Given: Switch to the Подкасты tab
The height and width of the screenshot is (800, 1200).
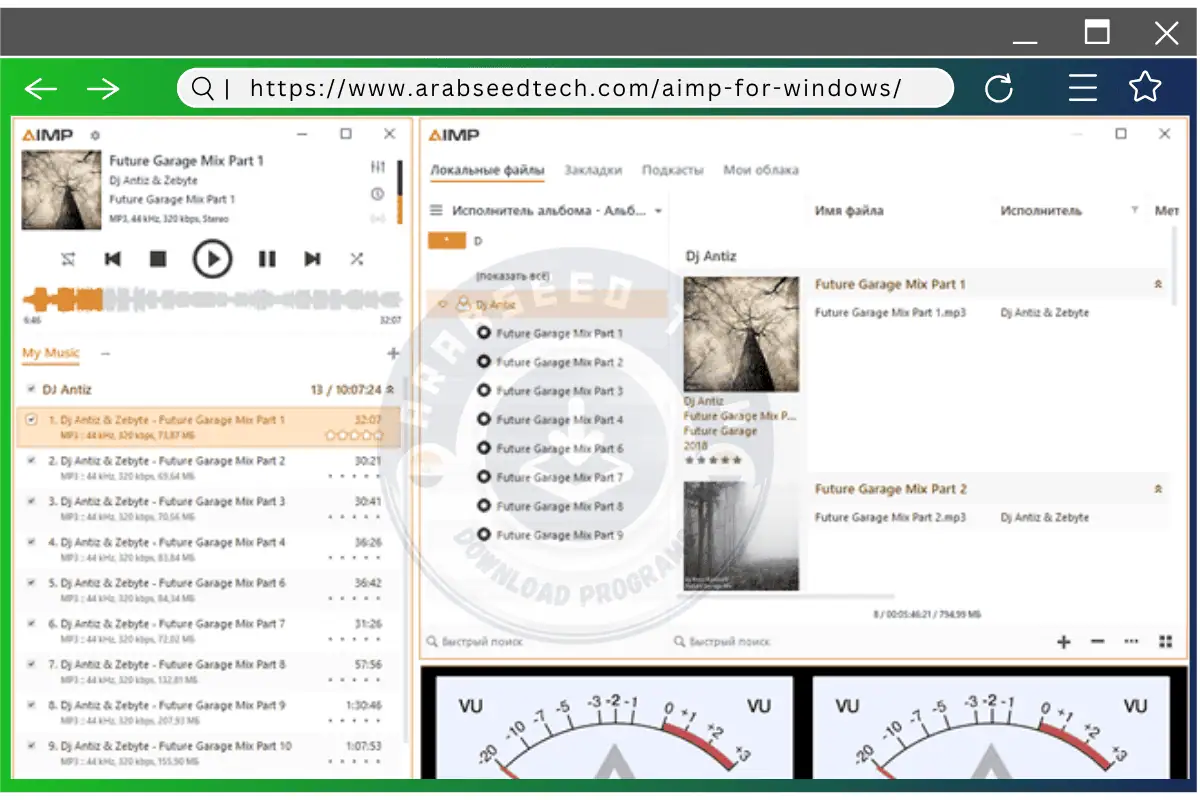Looking at the screenshot, I should 673,170.
